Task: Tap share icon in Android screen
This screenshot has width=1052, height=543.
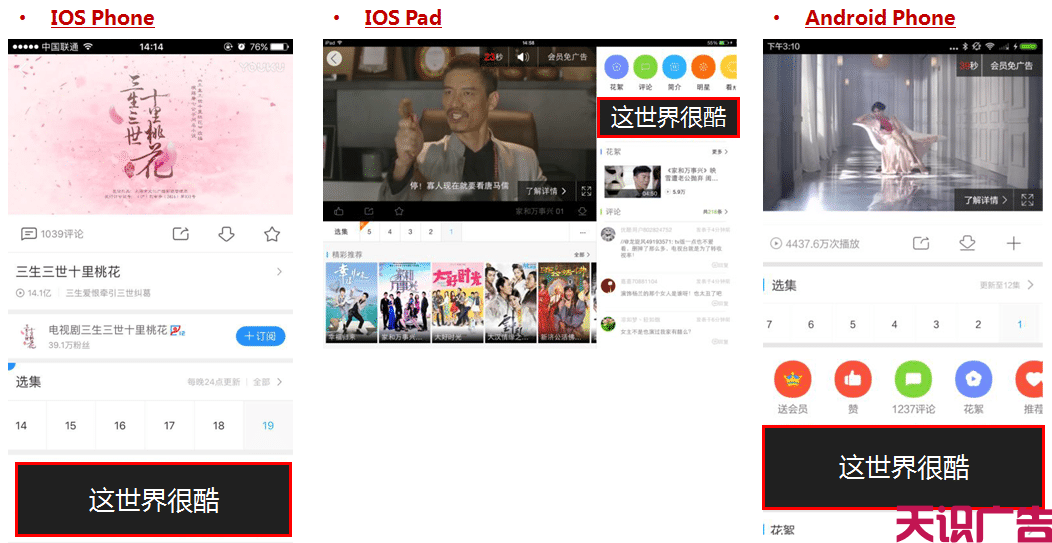Action: click(x=921, y=244)
